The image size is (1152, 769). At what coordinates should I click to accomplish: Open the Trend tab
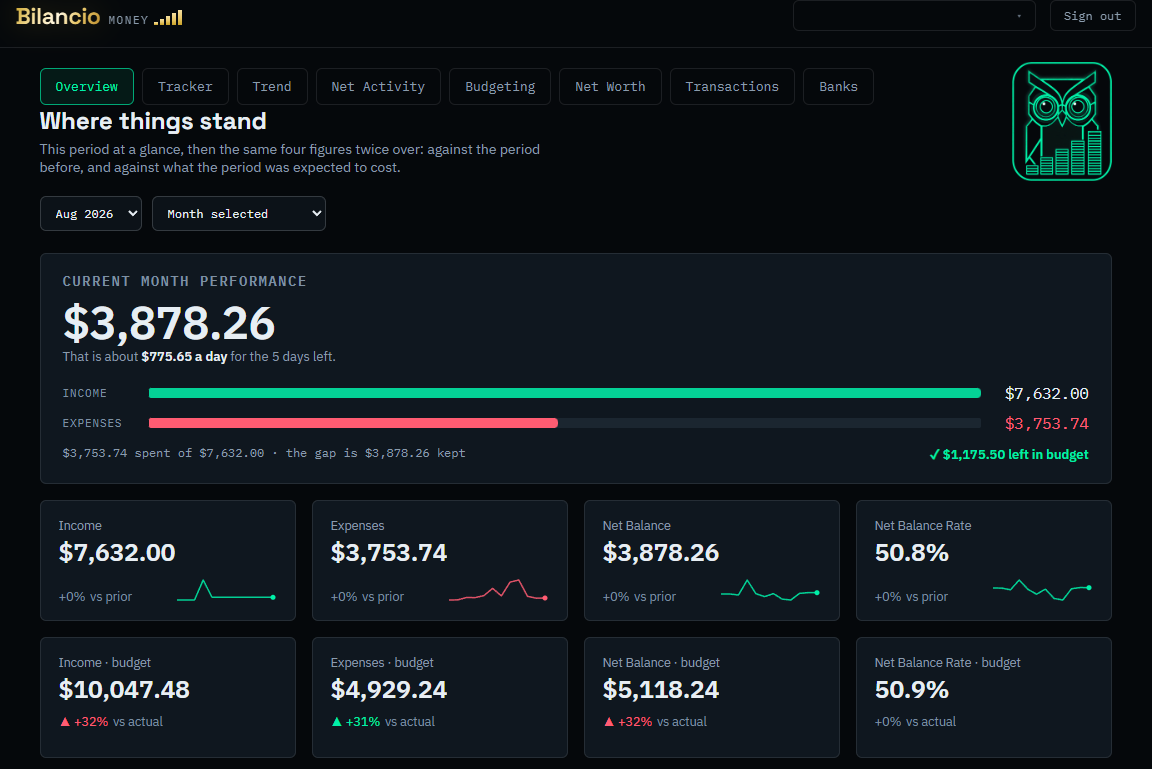[272, 87]
